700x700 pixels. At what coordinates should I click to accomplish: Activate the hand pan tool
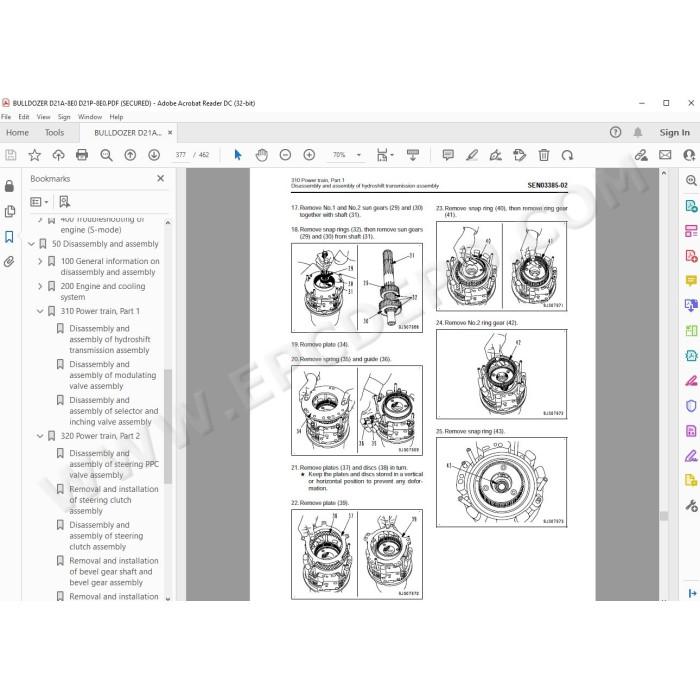coord(262,155)
